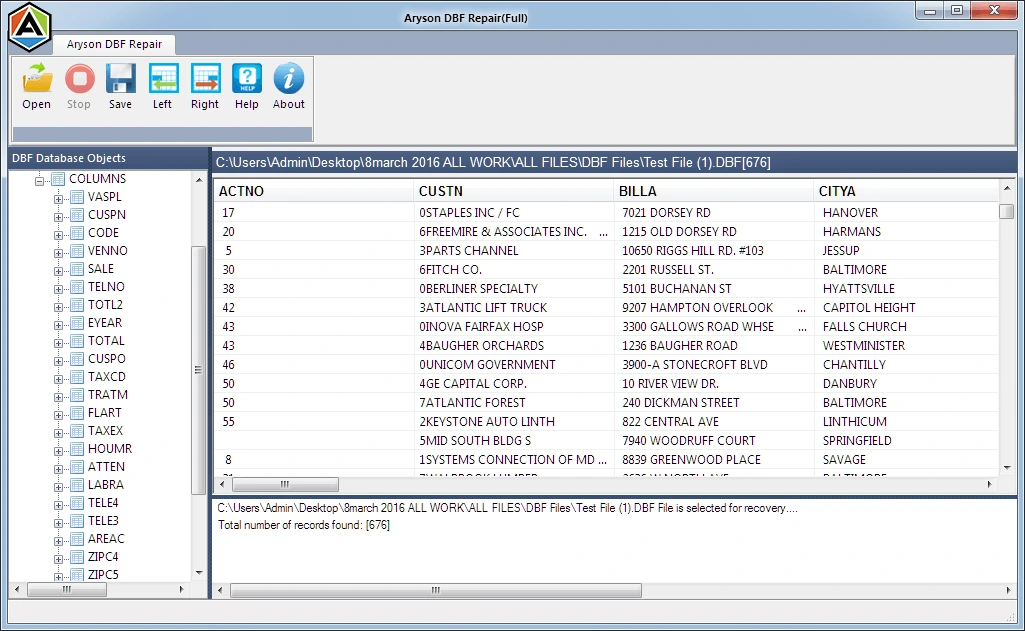Screen dimensions: 1025x631
Task: Select the CODE tree item label
Action: [103, 232]
